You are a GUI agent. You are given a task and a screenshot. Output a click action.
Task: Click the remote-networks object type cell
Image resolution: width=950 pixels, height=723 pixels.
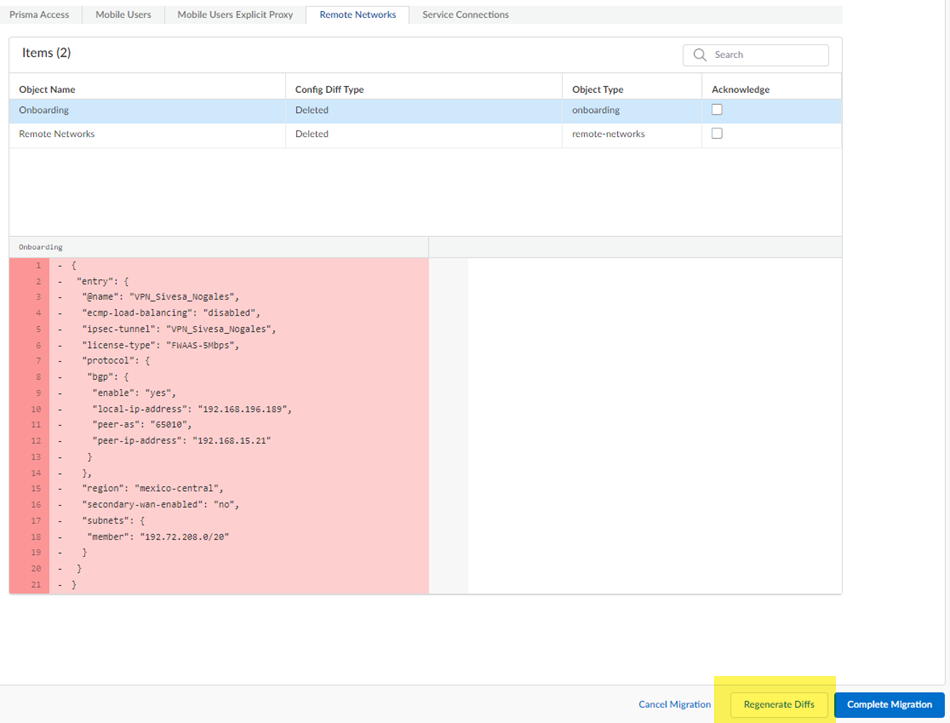click(x=608, y=134)
